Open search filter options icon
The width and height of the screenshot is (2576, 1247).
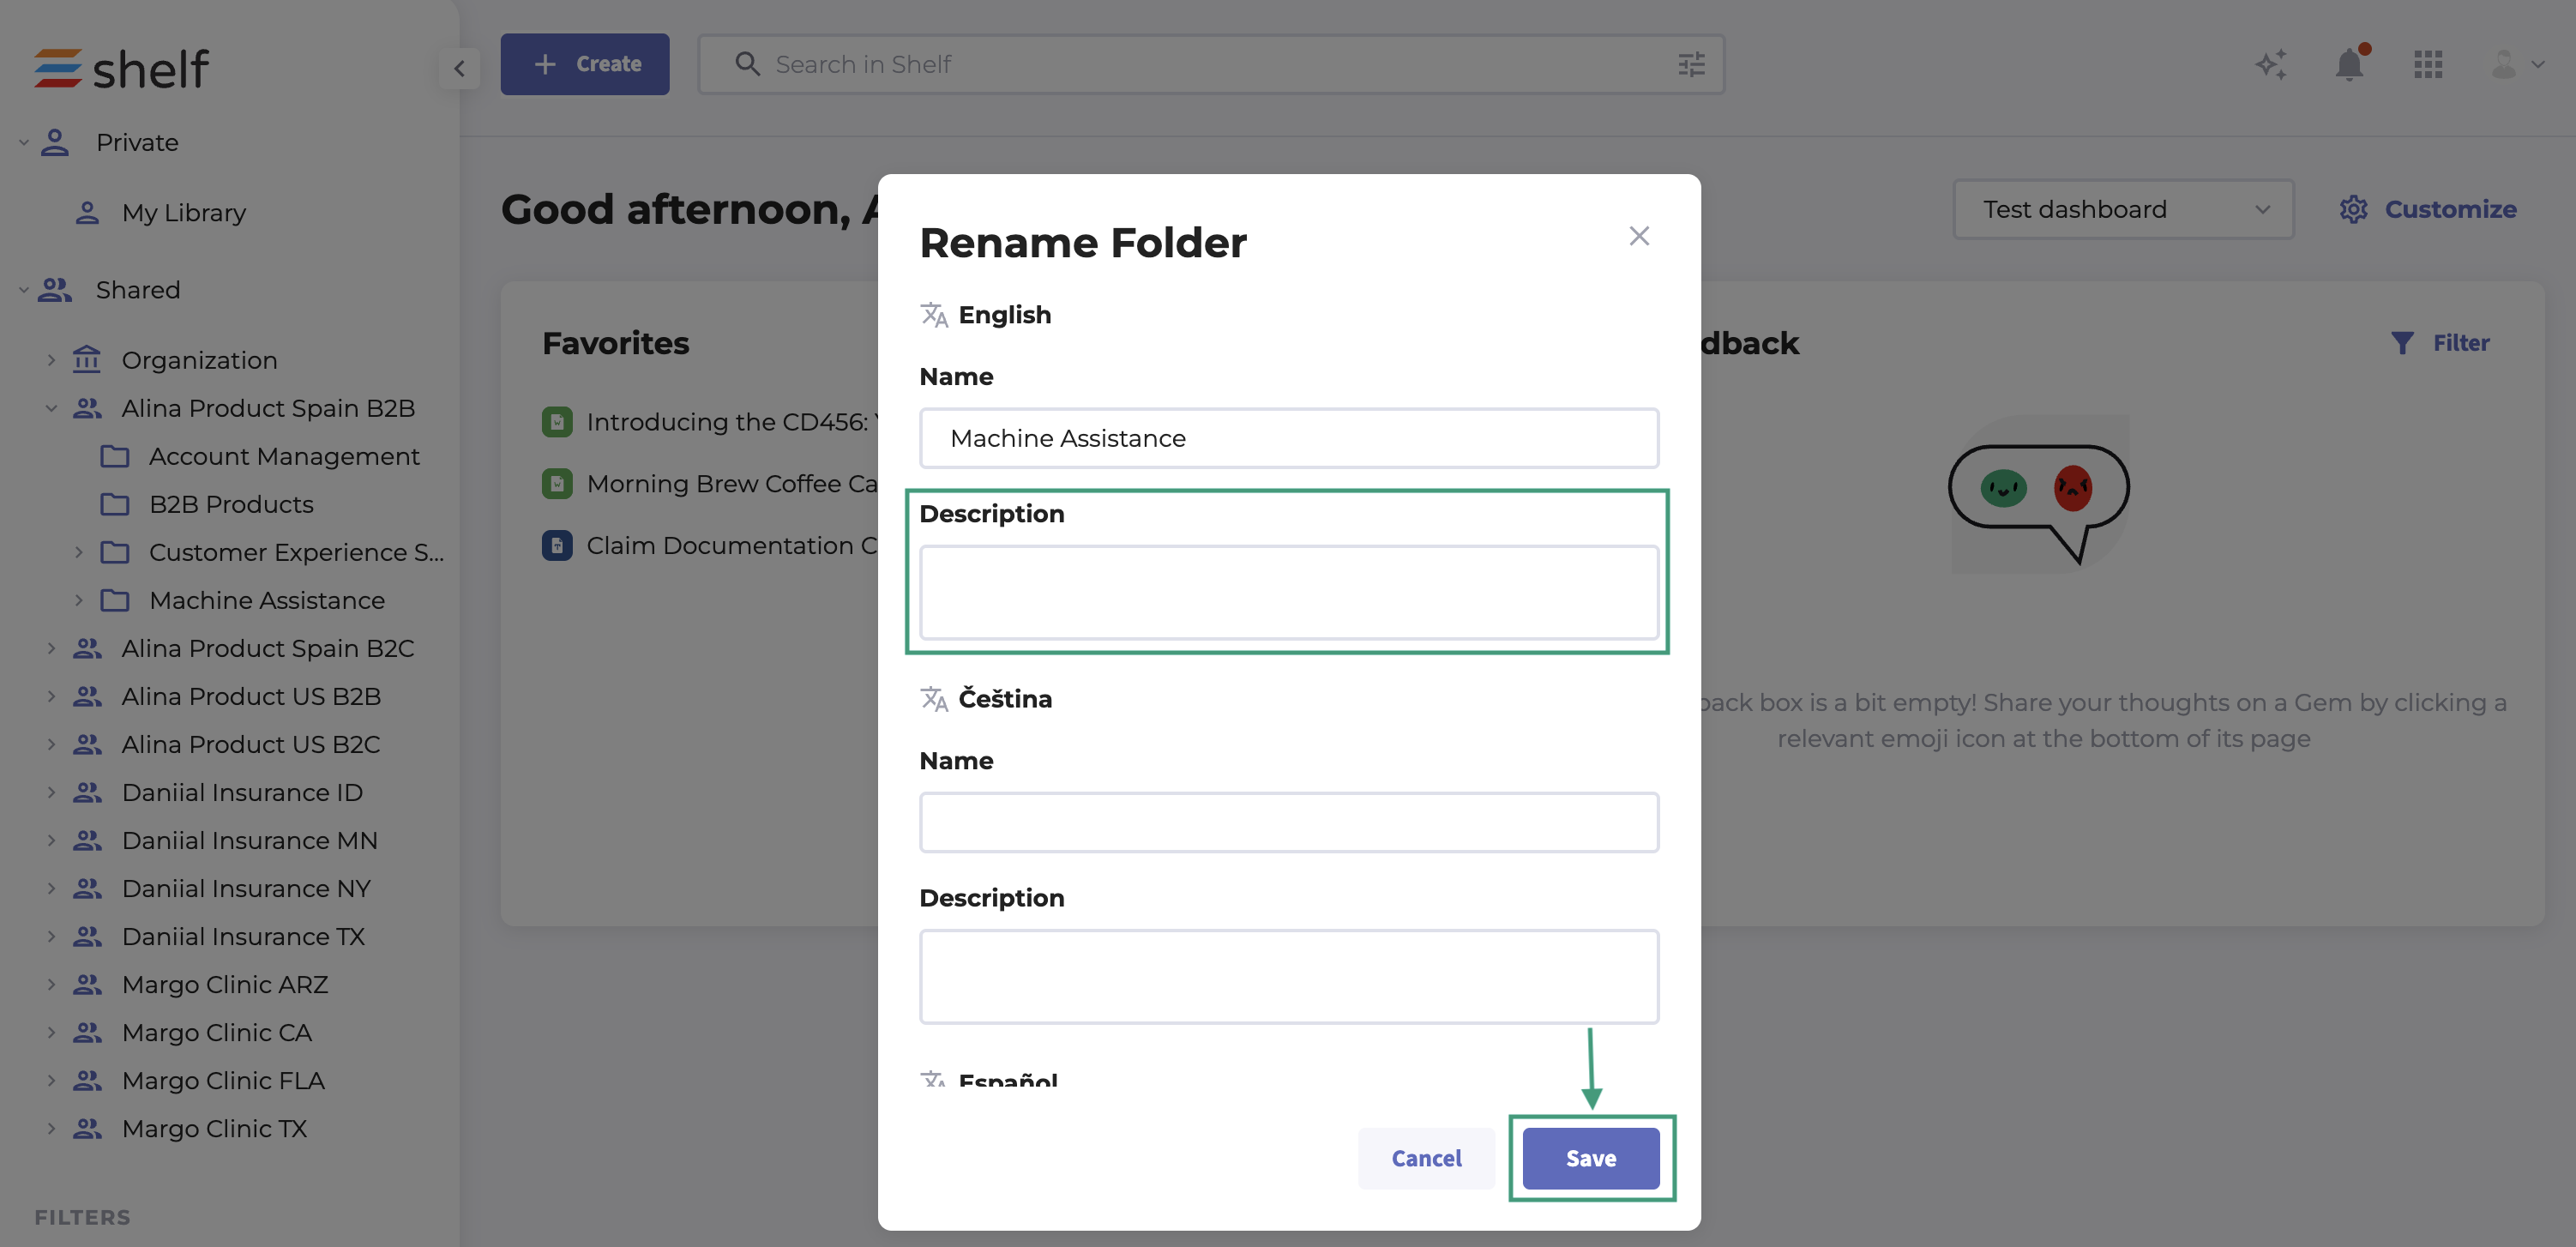(x=1691, y=65)
